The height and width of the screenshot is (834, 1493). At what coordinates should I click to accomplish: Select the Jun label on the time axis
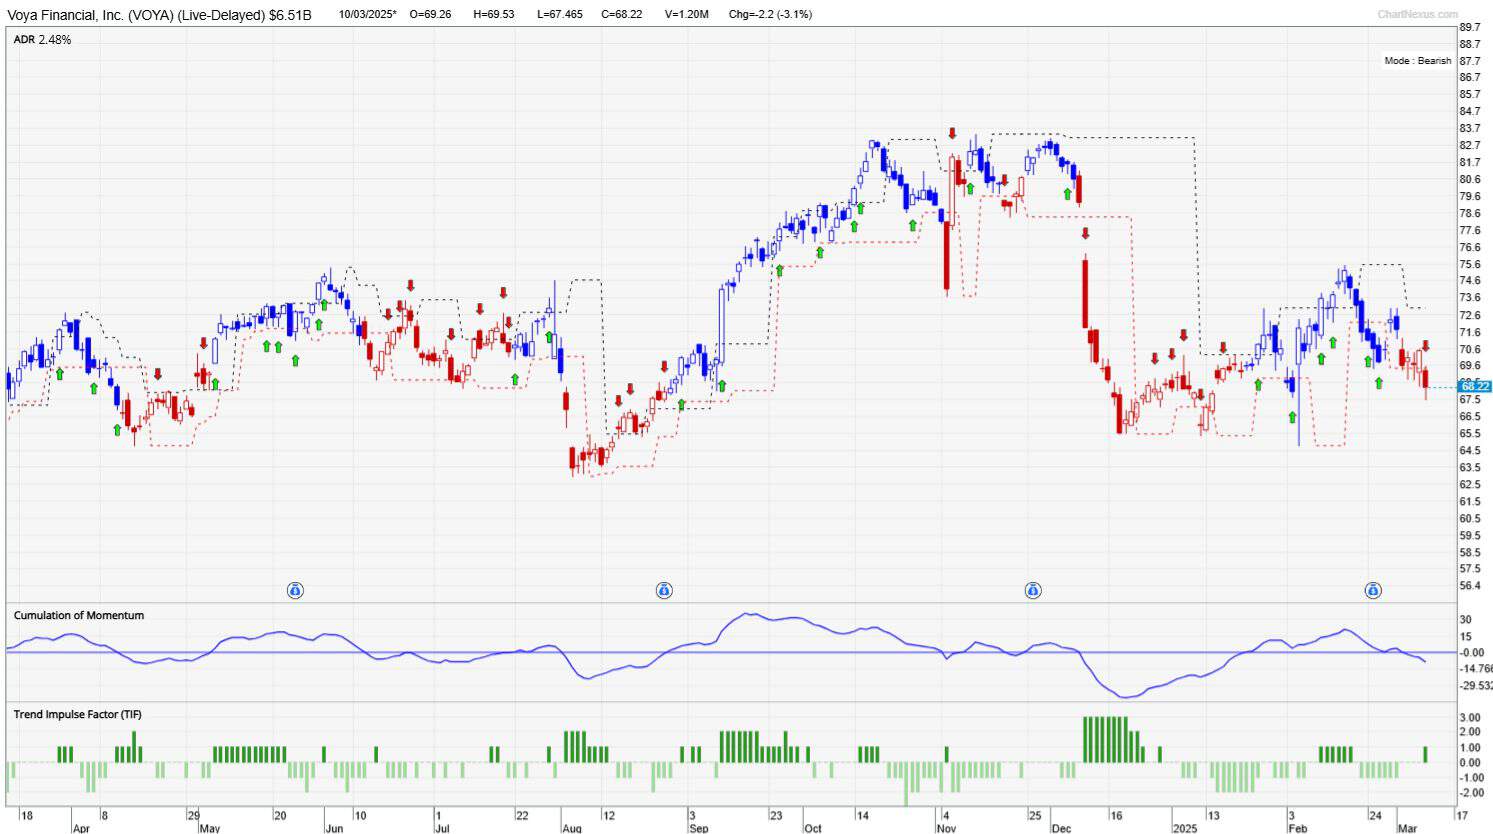[334, 829]
